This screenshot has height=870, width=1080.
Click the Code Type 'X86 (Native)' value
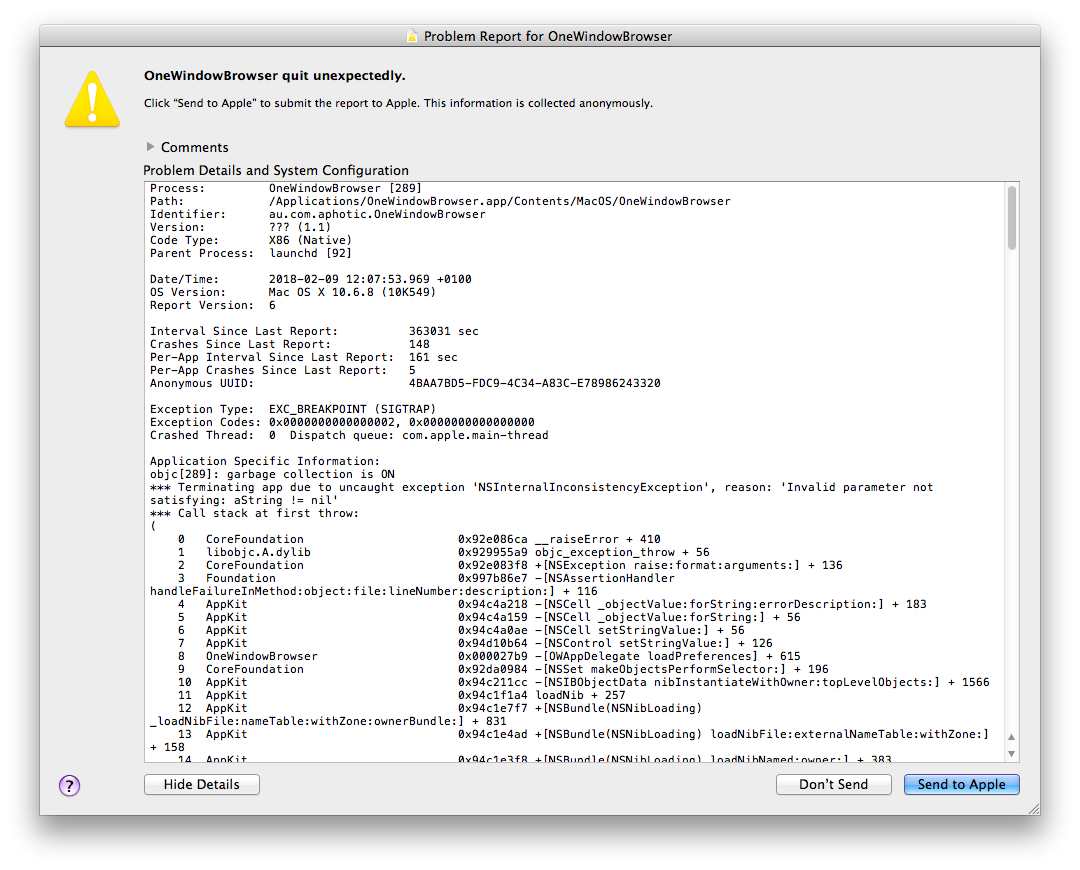[311, 240]
